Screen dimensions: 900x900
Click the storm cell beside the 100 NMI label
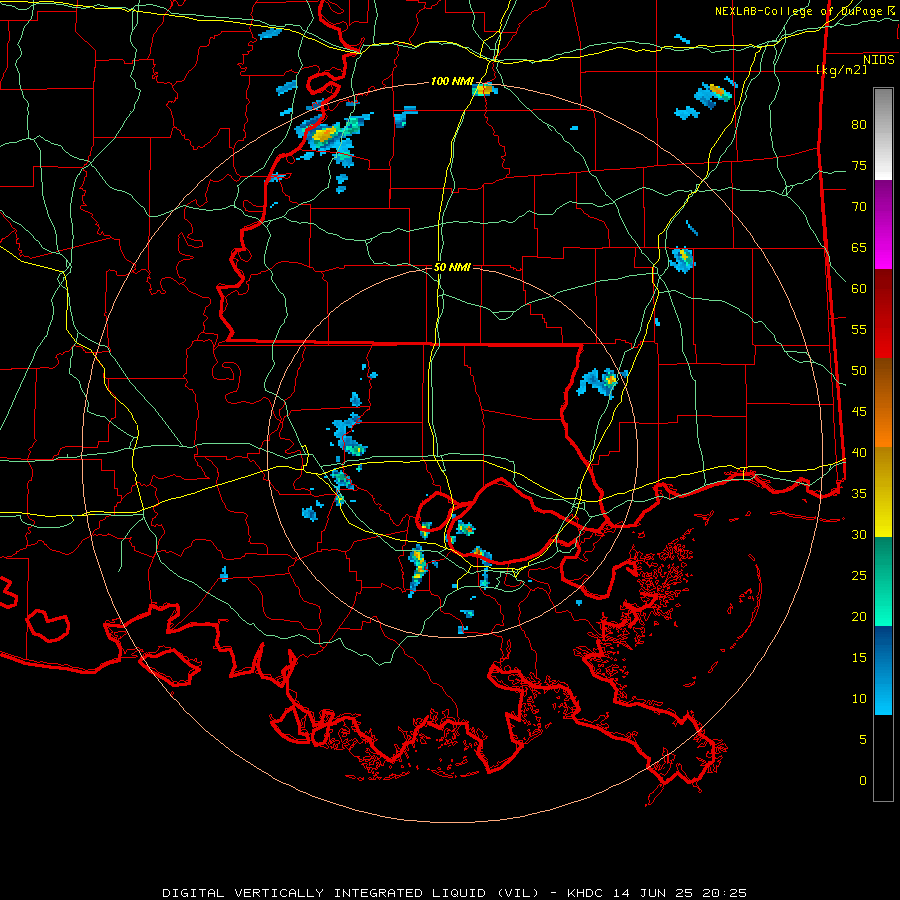(x=484, y=89)
